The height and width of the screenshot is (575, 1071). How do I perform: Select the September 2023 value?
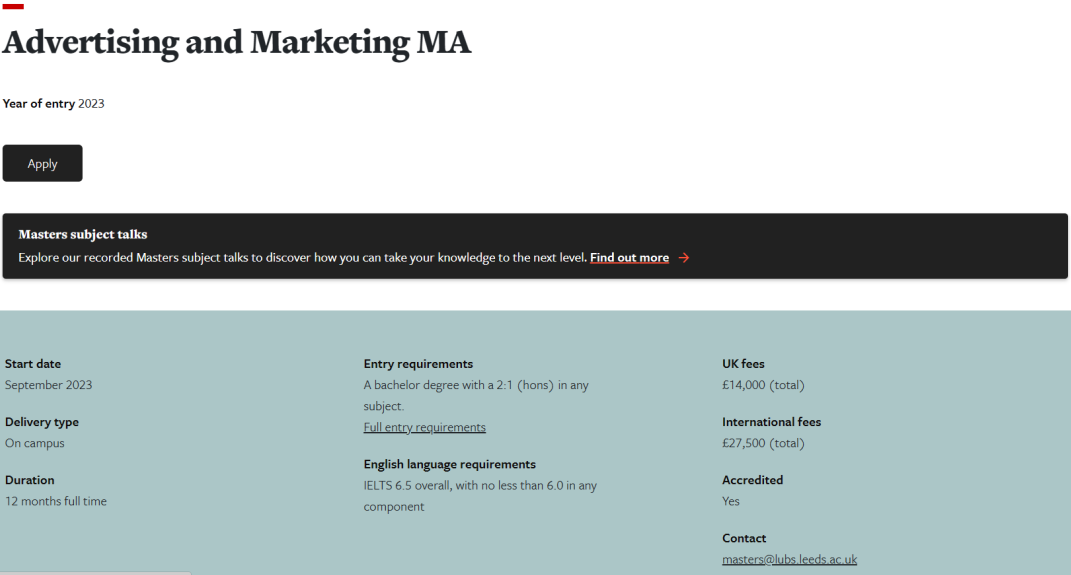pos(48,385)
